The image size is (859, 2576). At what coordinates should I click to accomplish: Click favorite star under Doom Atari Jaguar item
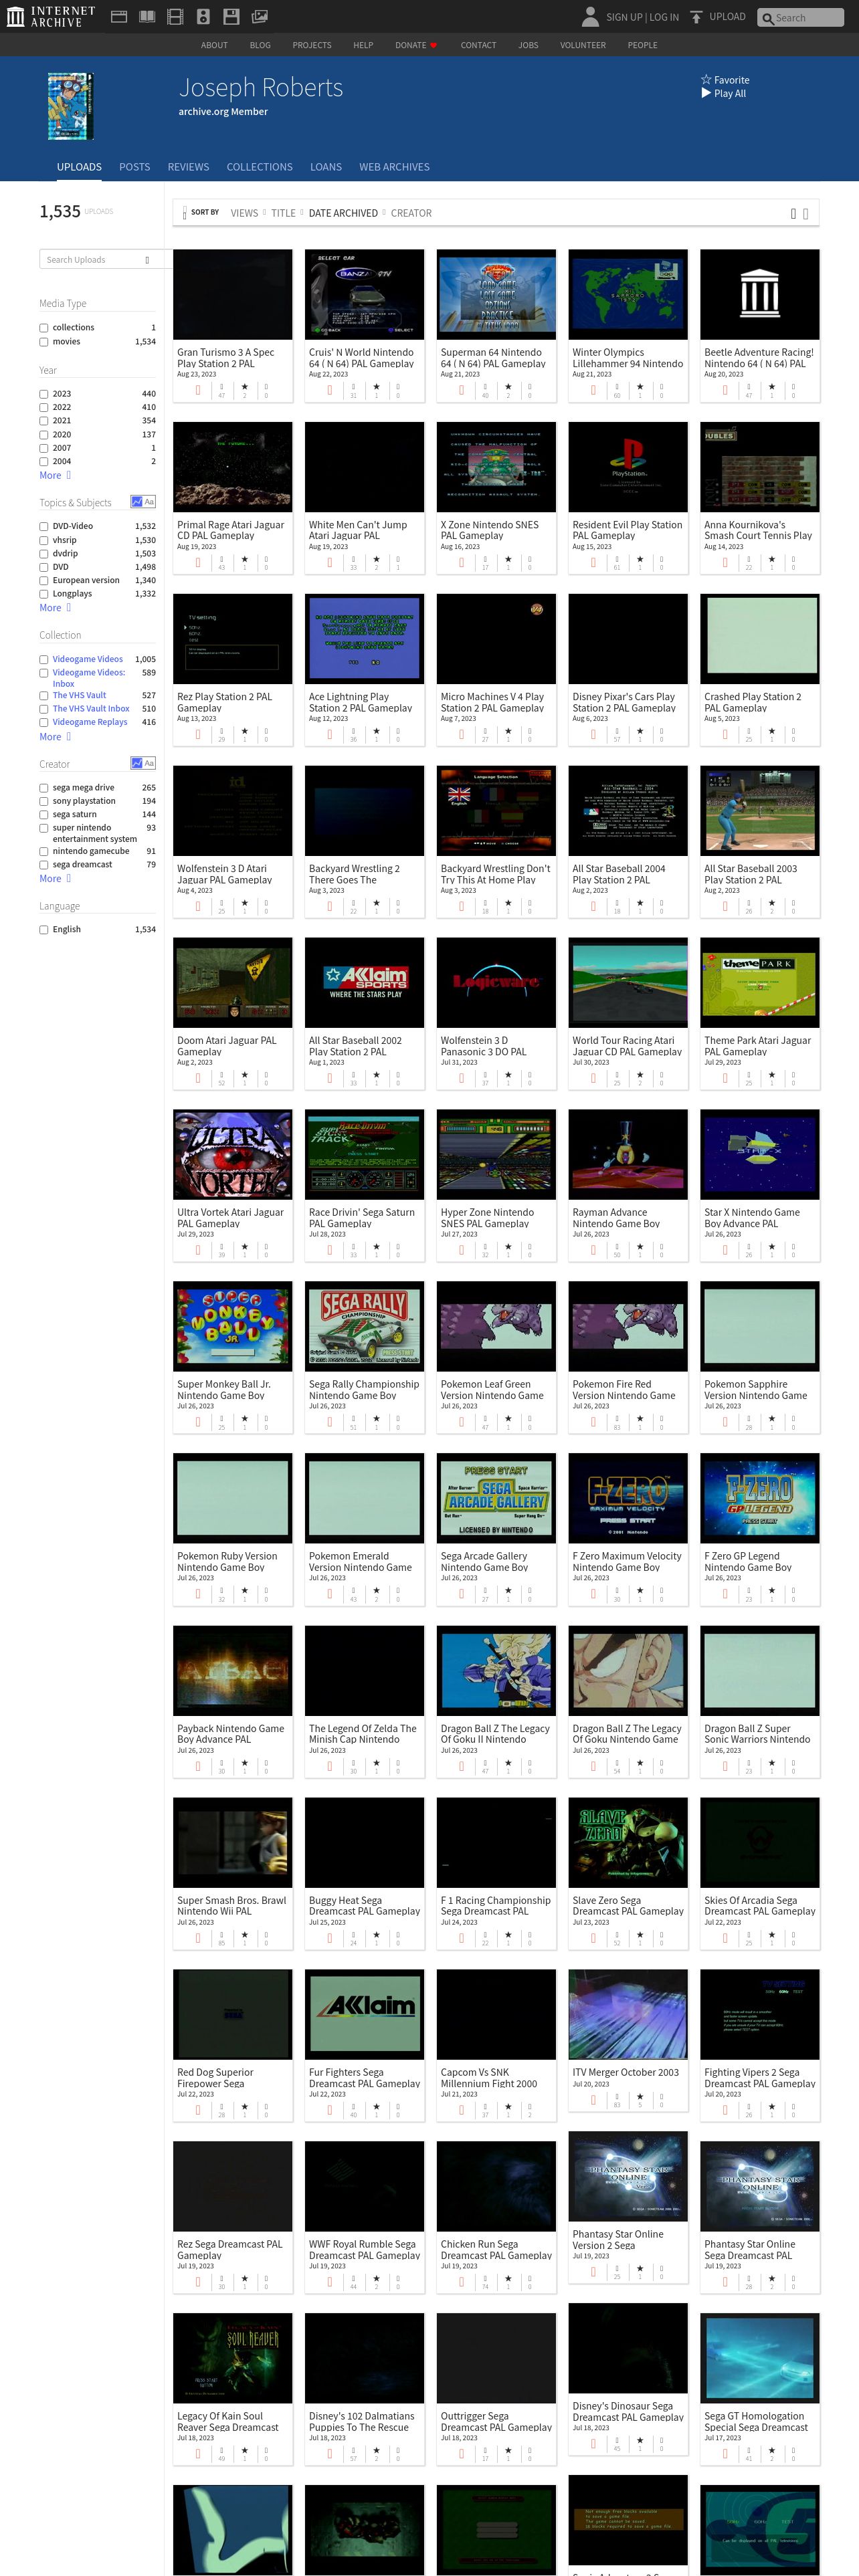click(x=244, y=1075)
